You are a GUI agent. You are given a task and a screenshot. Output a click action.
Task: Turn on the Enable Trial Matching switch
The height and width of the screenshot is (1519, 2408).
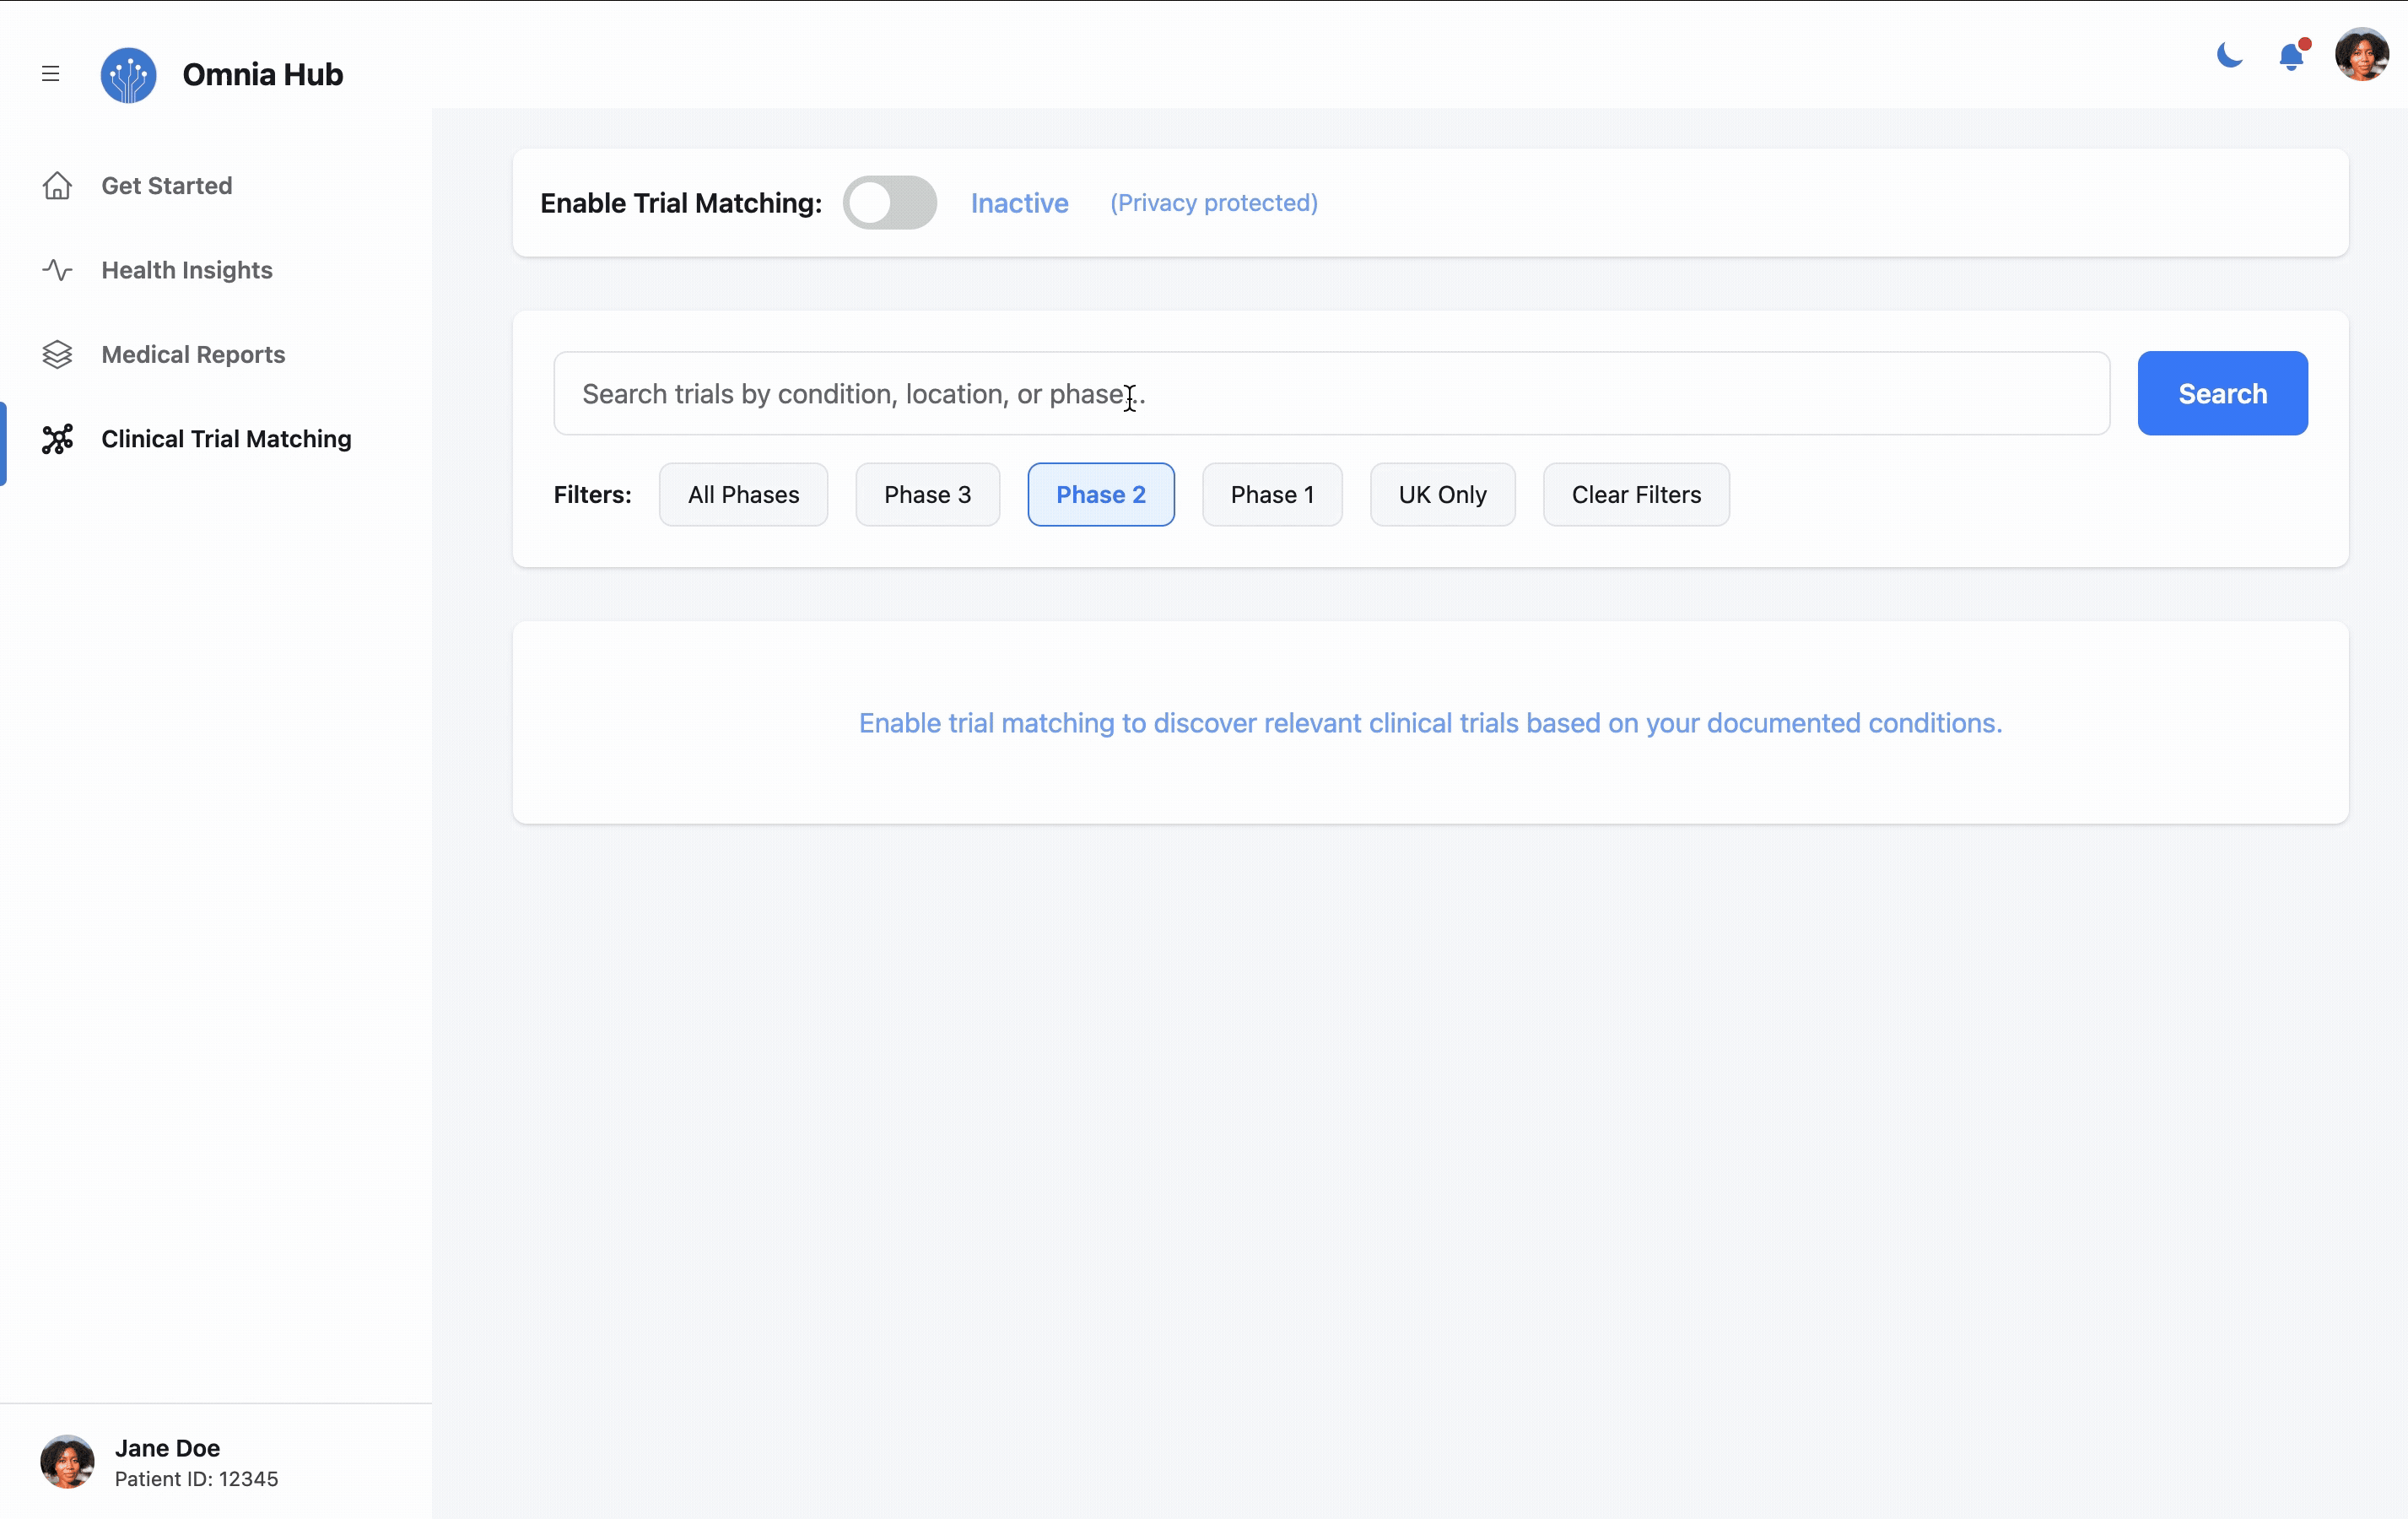point(890,202)
